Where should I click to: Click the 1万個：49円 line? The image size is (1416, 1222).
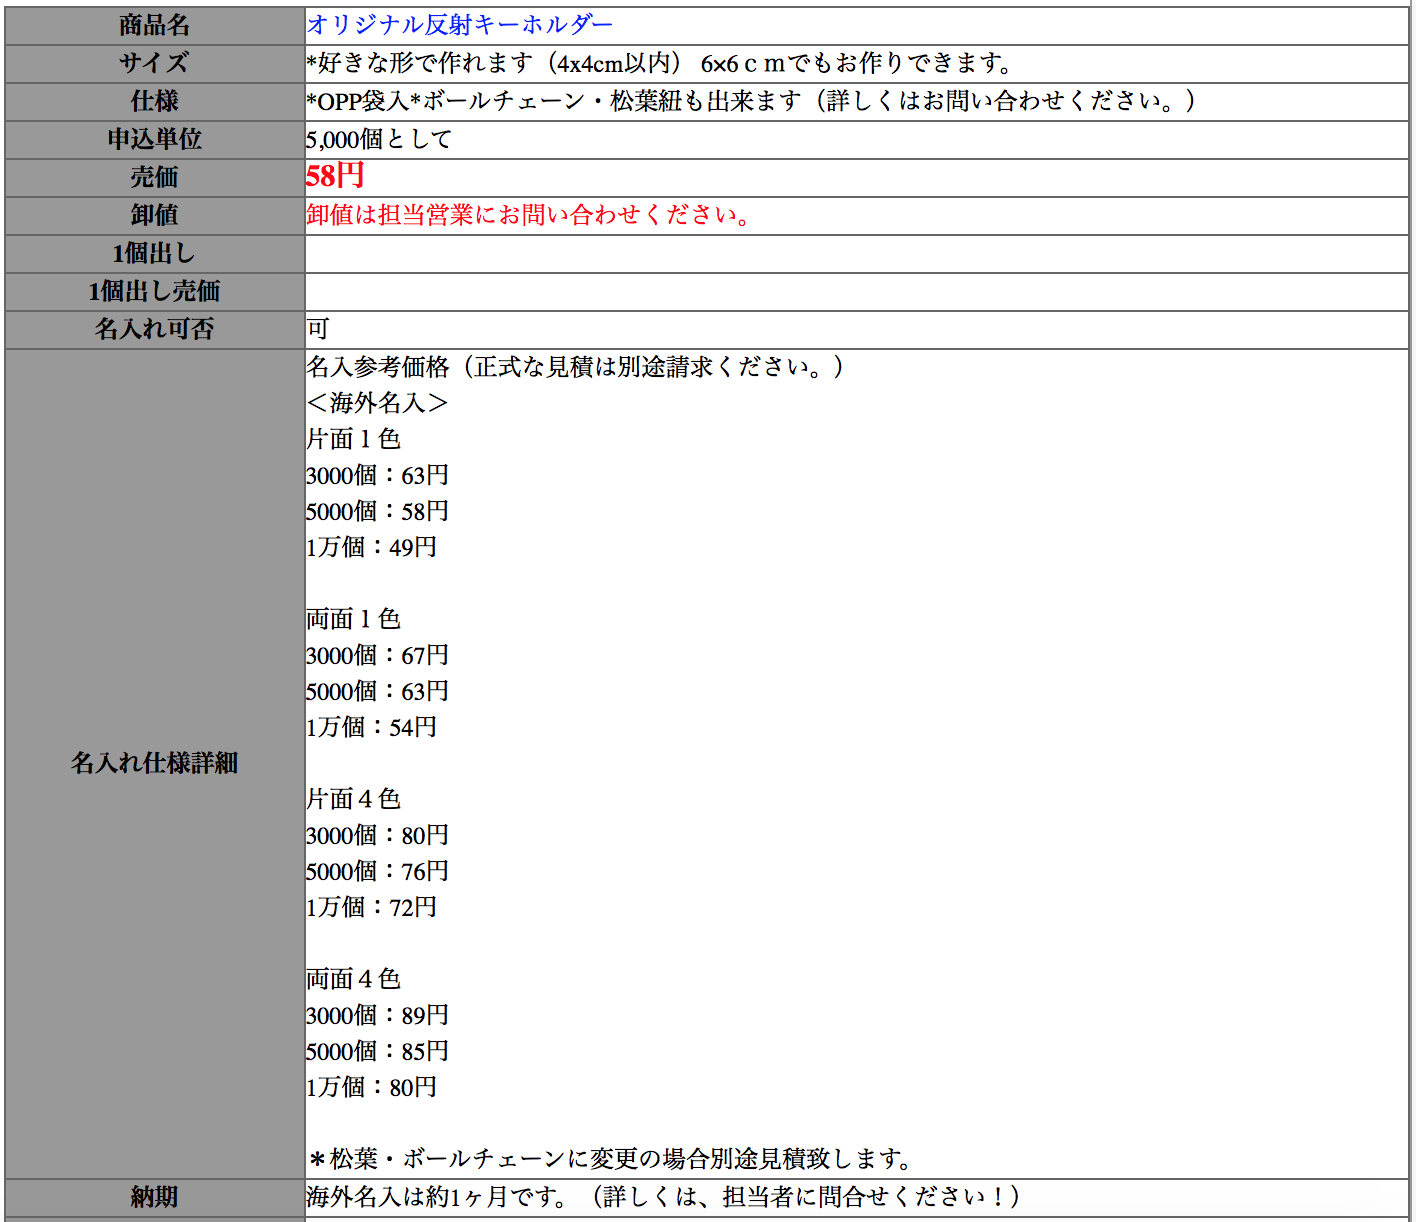[x=371, y=547]
